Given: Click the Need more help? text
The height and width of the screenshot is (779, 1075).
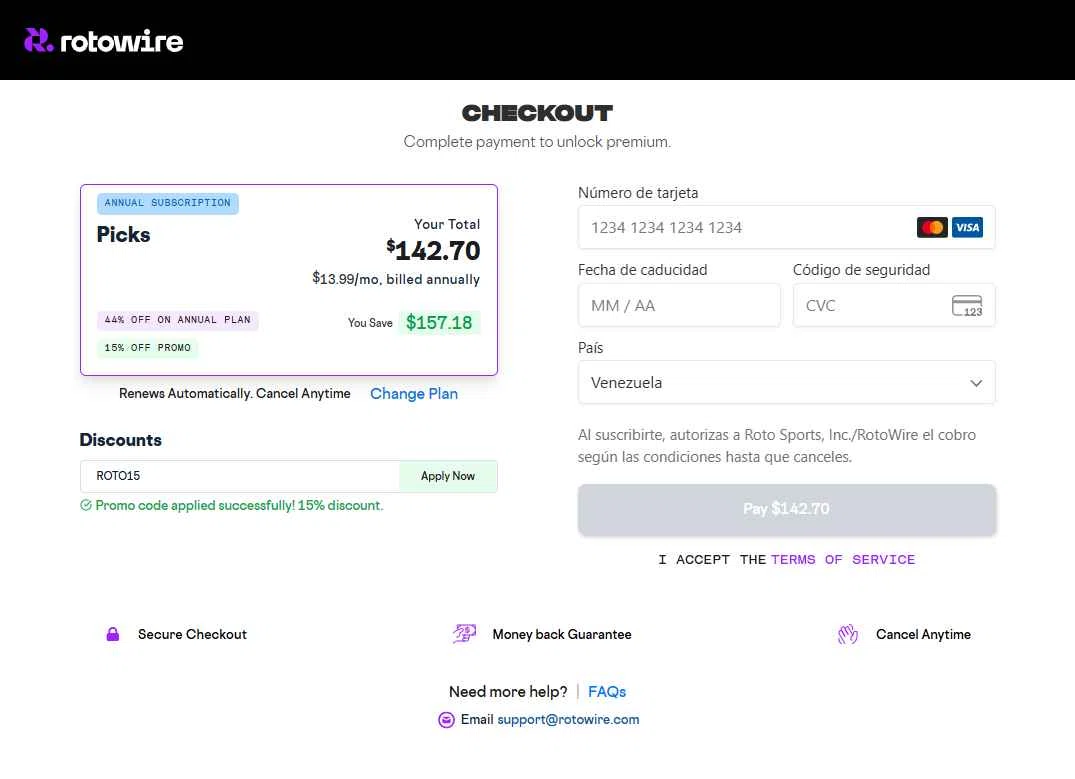Looking at the screenshot, I should pyautogui.click(x=508, y=692).
